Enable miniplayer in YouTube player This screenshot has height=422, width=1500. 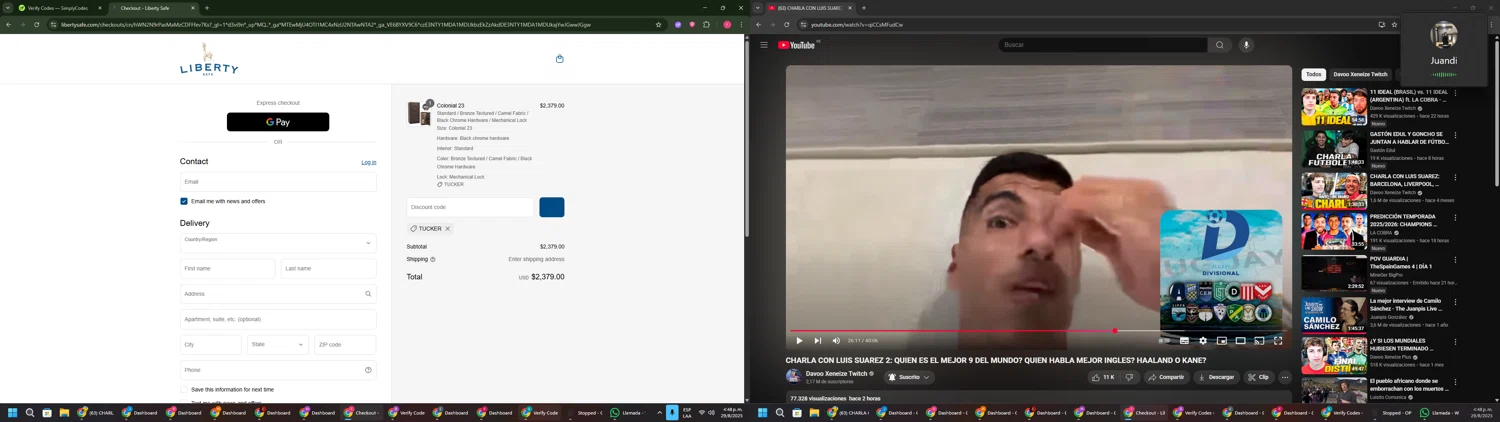(x=1222, y=341)
